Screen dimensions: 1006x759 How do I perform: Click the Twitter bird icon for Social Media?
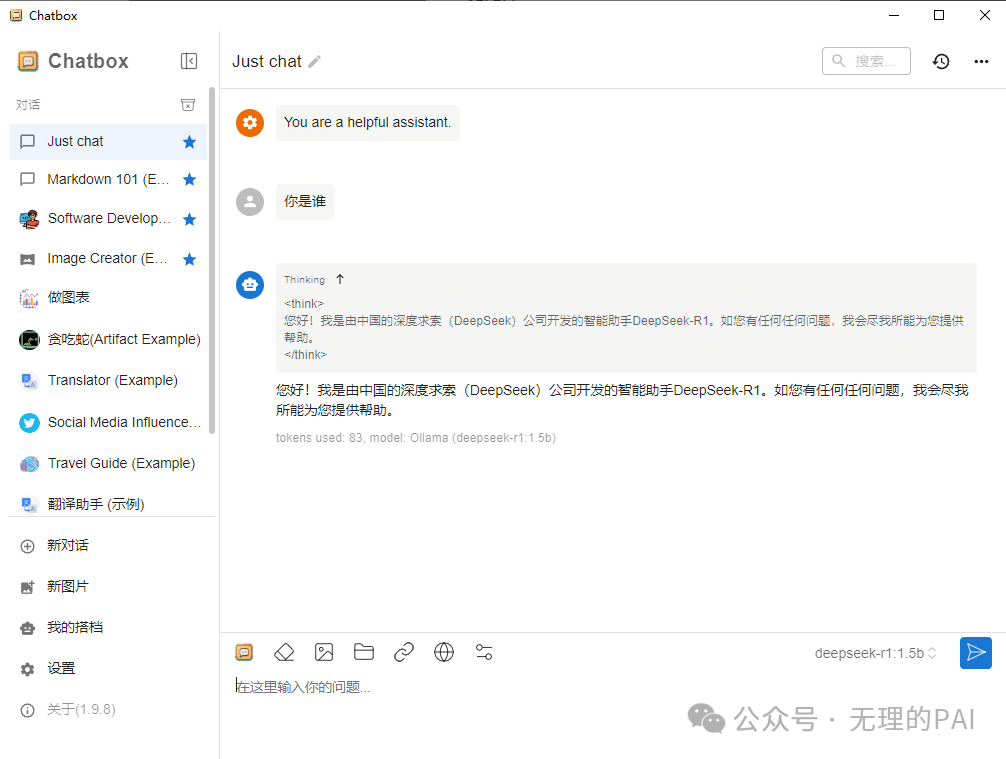click(29, 423)
